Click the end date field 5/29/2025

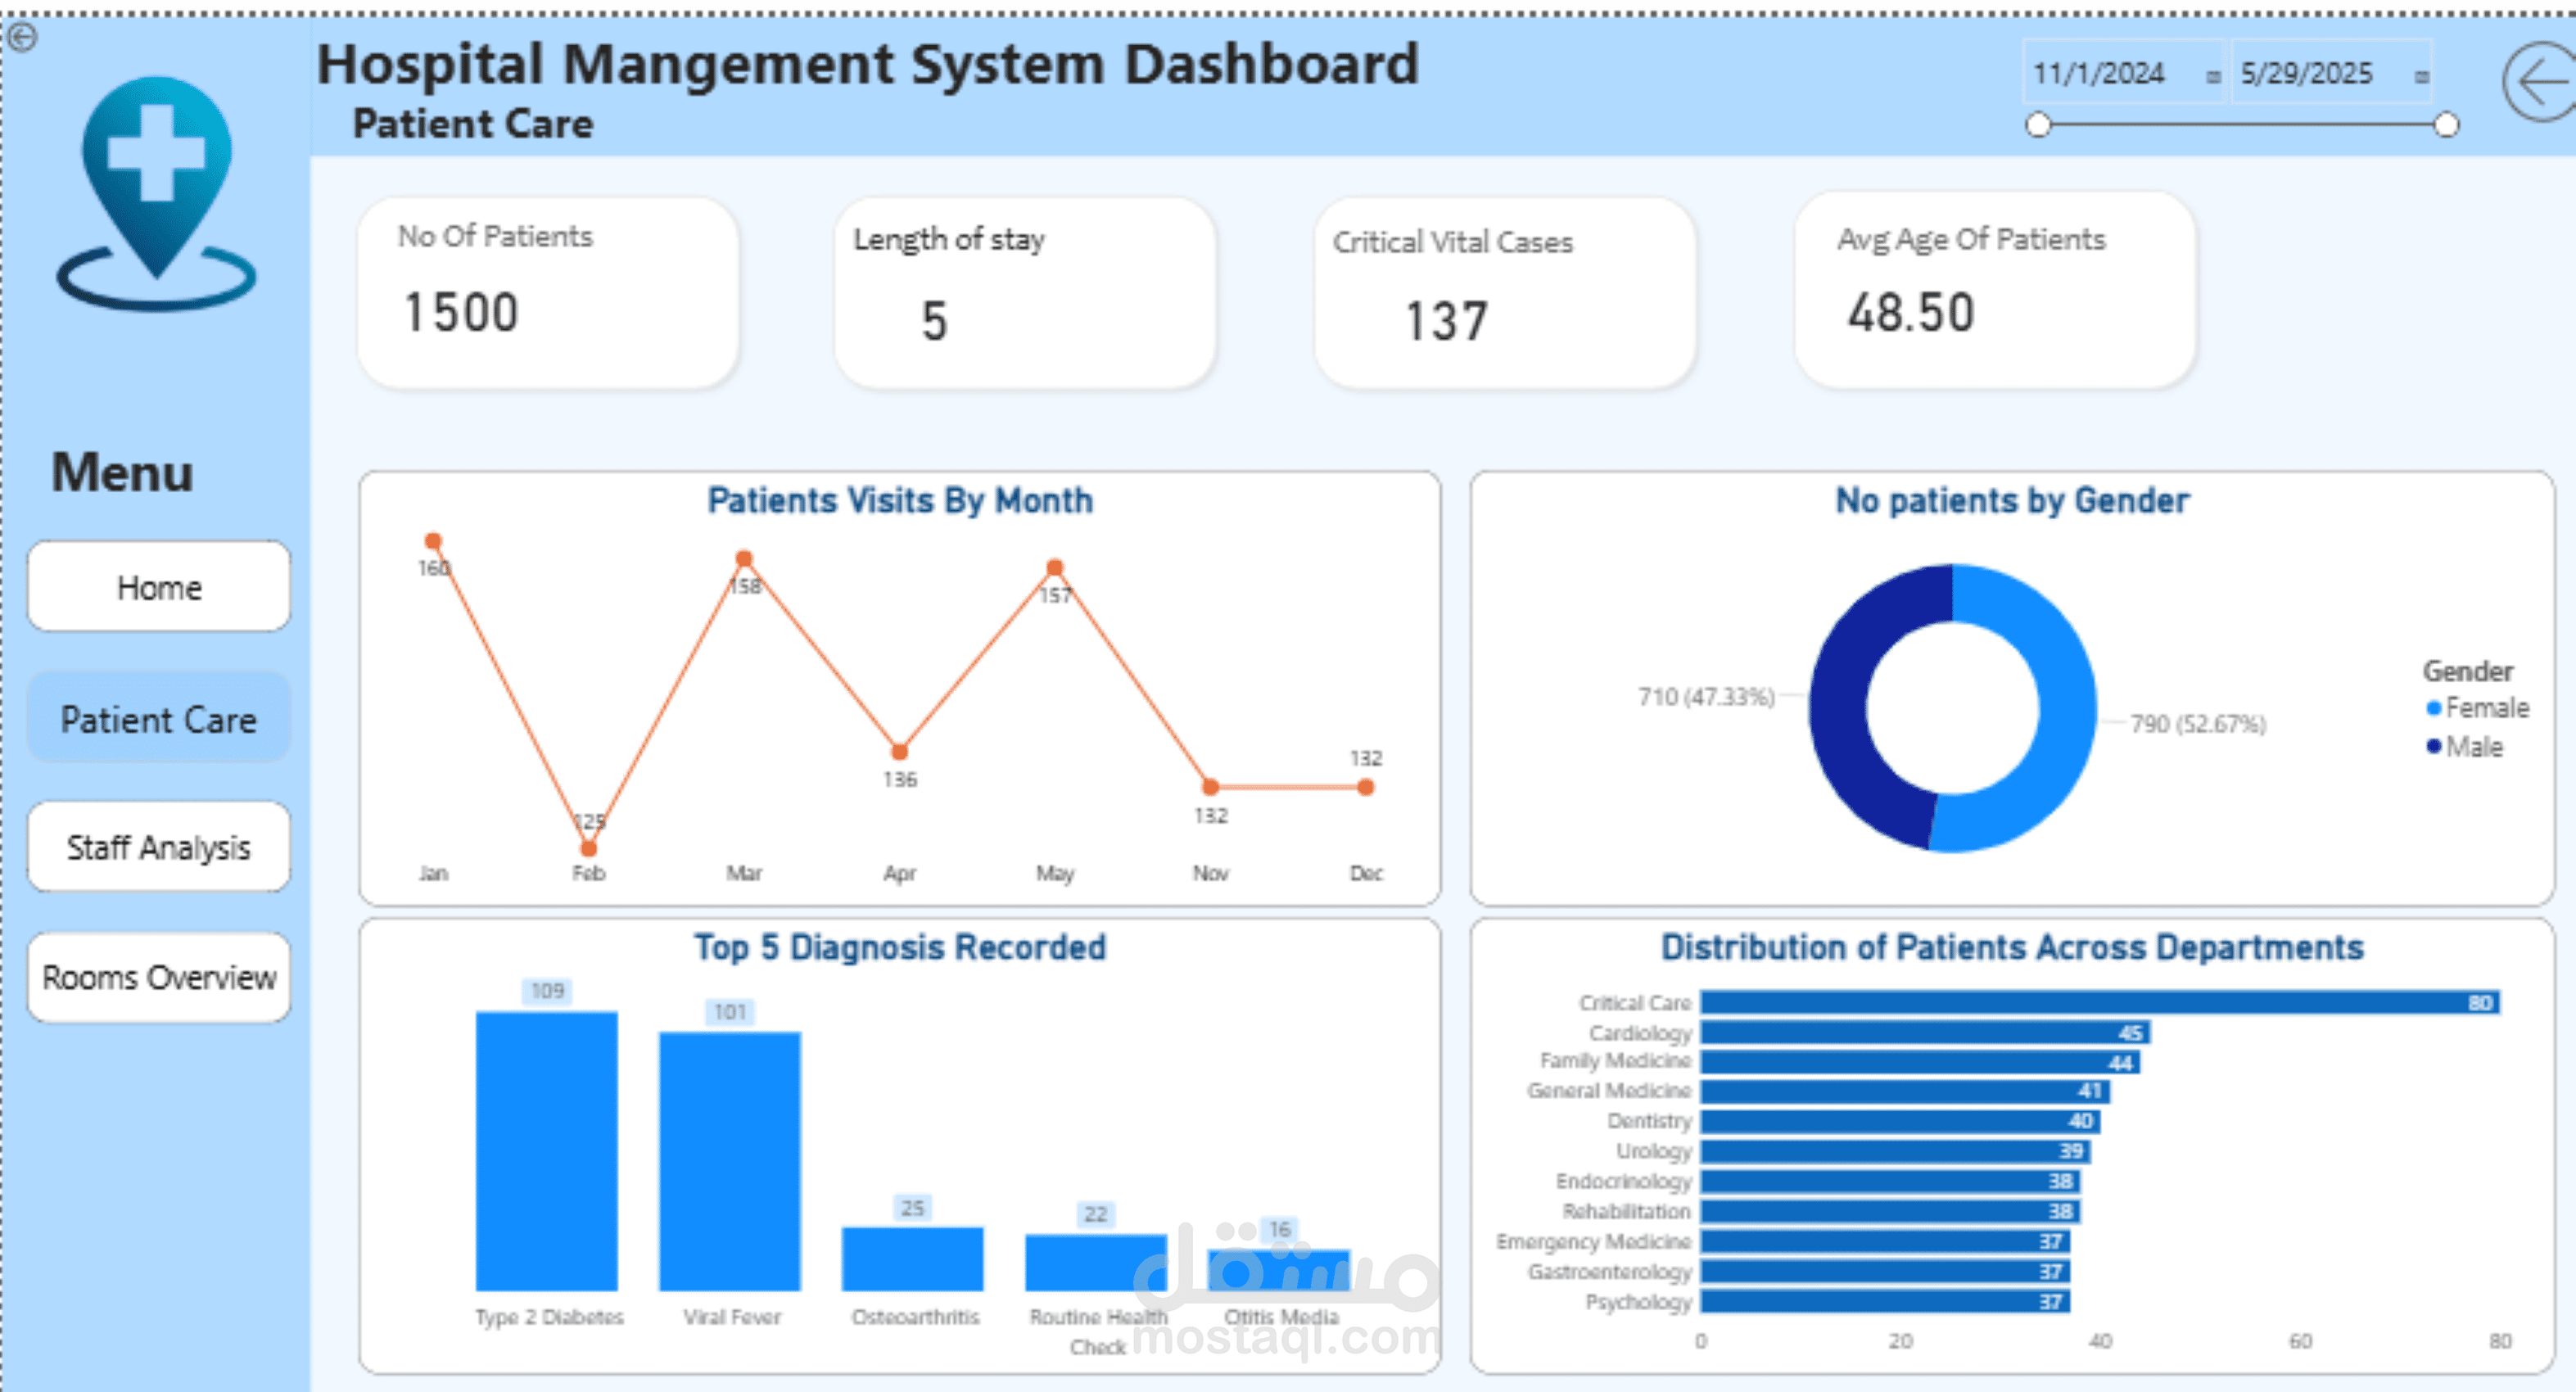tap(2306, 73)
